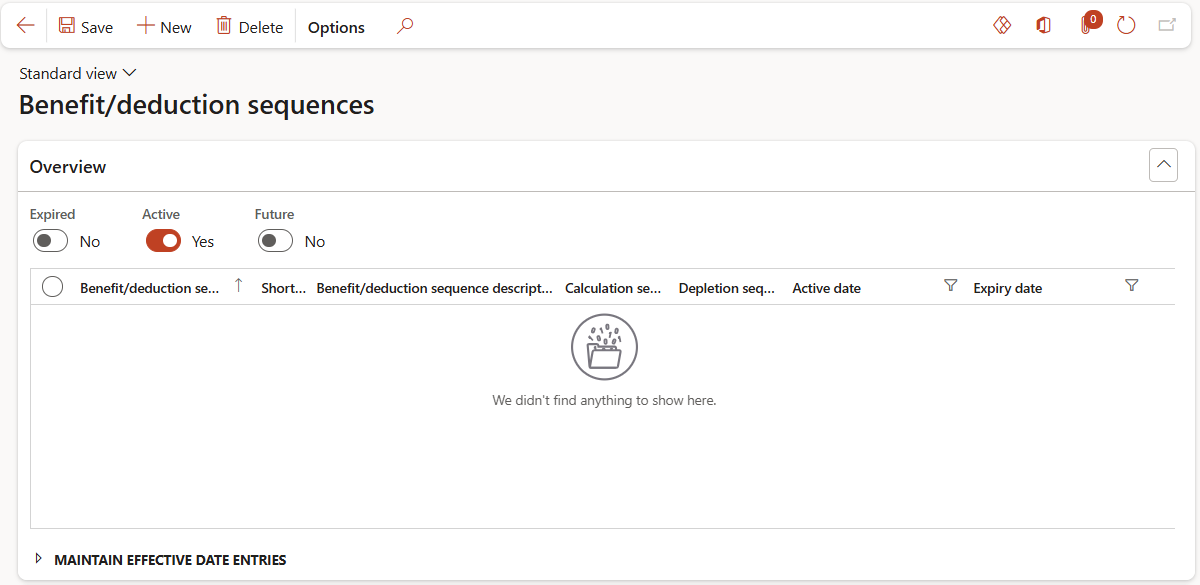Turn off the Active switch
Viewport: 1200px width, 585px height.
point(163,241)
